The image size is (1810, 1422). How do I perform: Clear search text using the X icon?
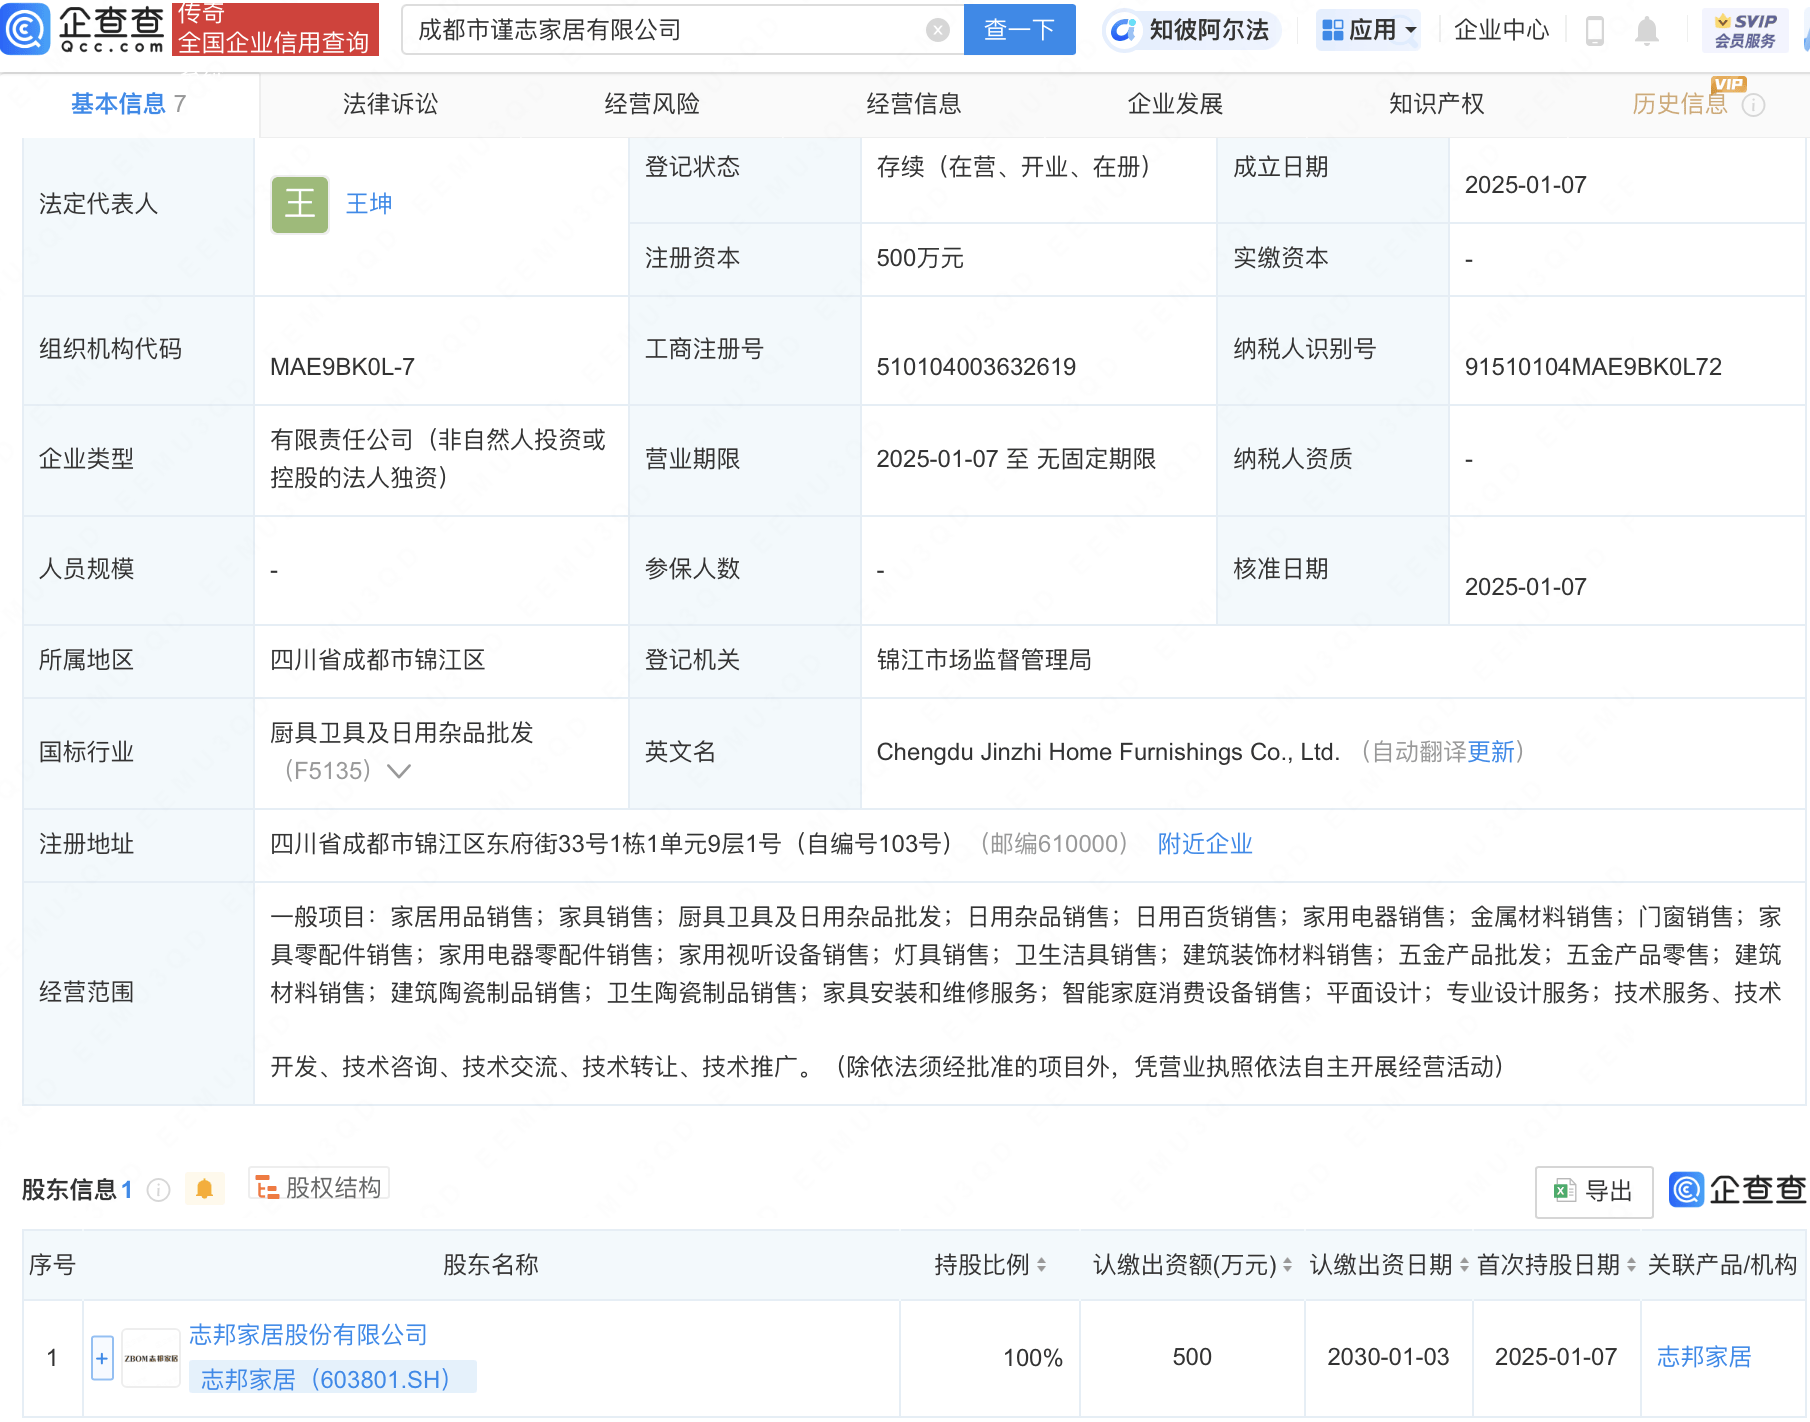[936, 29]
